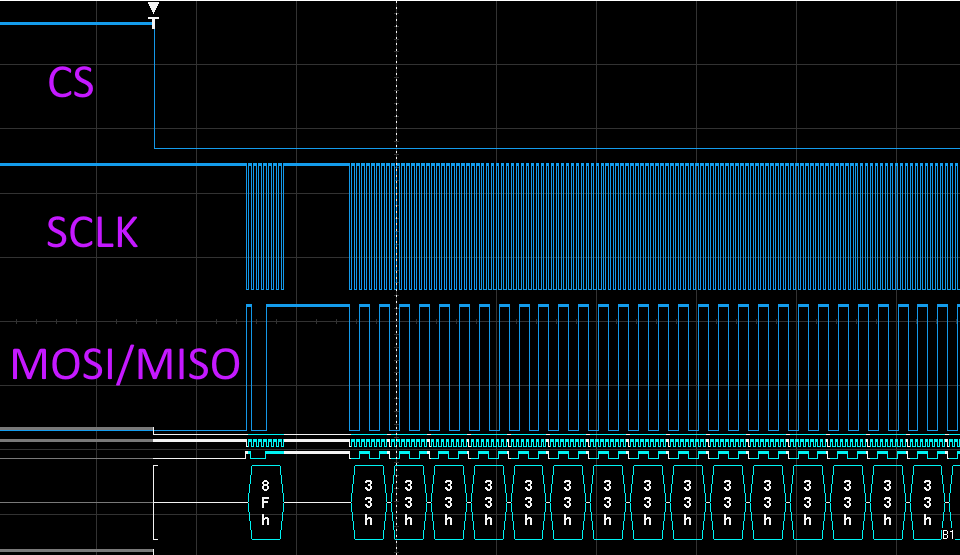960x555 pixels.
Task: Click the B1 bus label
Action: pos(950,535)
